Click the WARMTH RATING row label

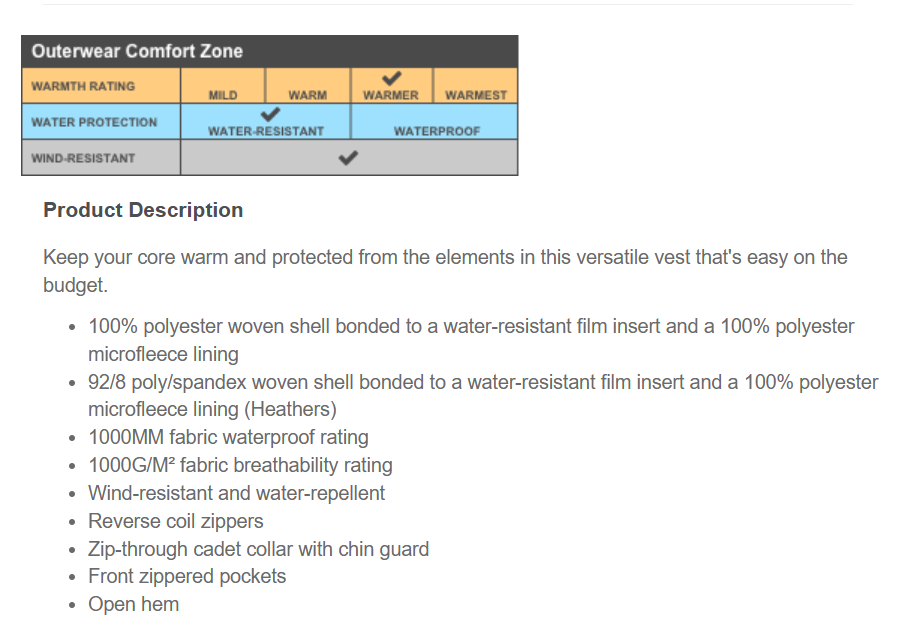83,86
